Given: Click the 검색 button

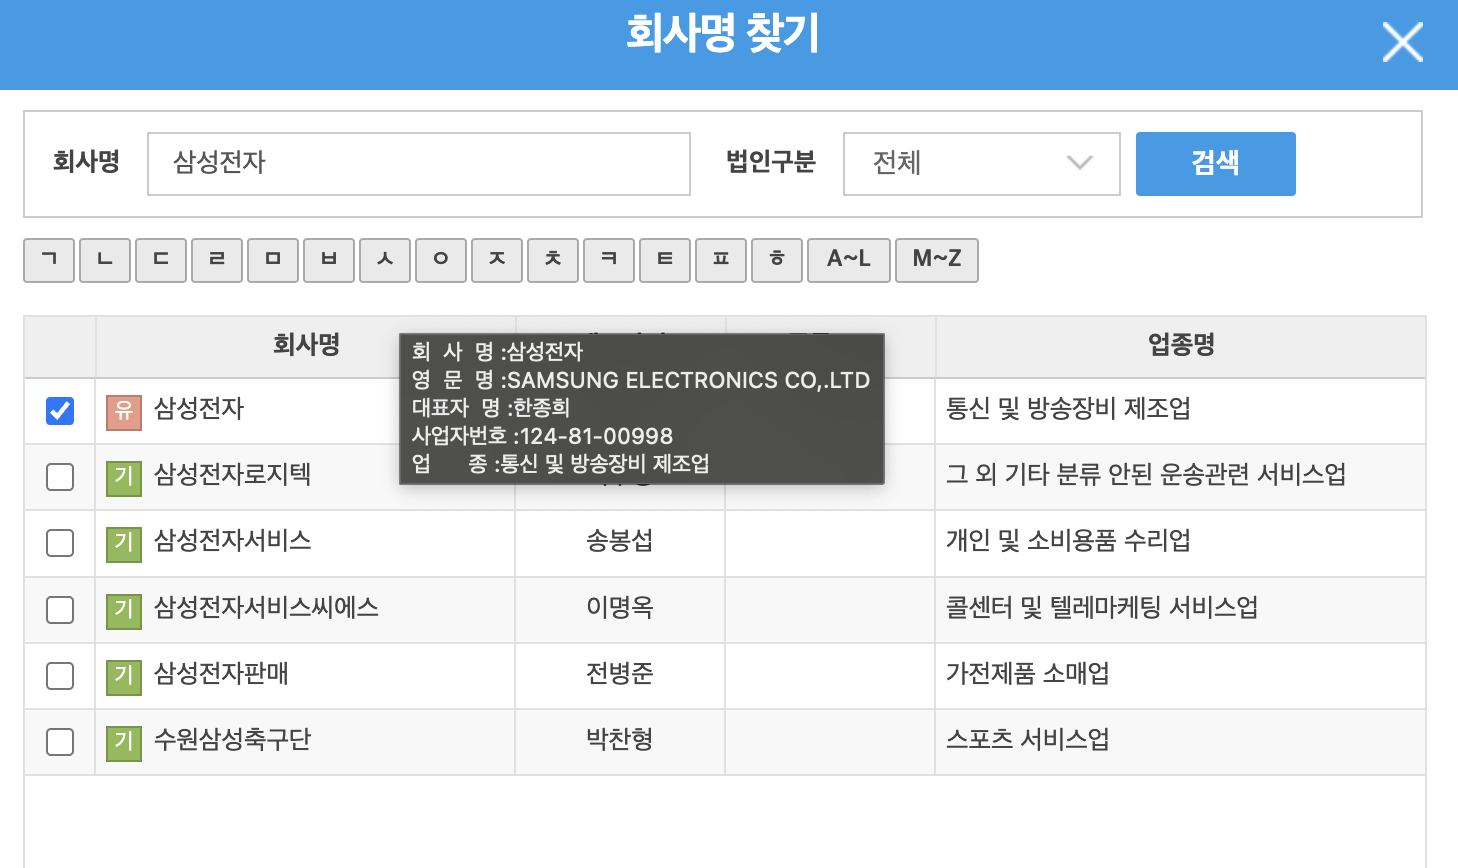Looking at the screenshot, I should [x=1216, y=164].
